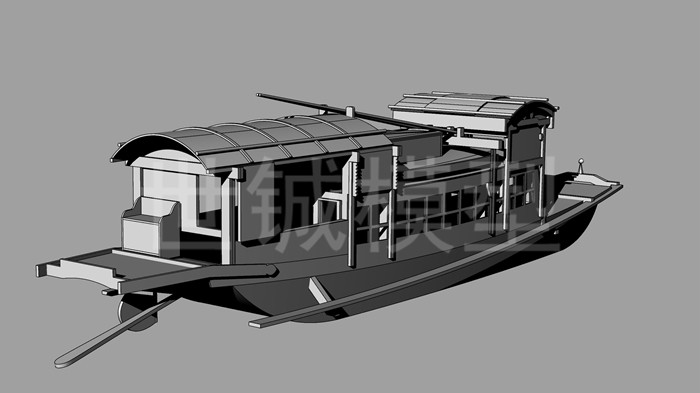The width and height of the screenshot is (700, 393).
Task: Select the small upright peg on the roof pole
Action: coord(350,112)
